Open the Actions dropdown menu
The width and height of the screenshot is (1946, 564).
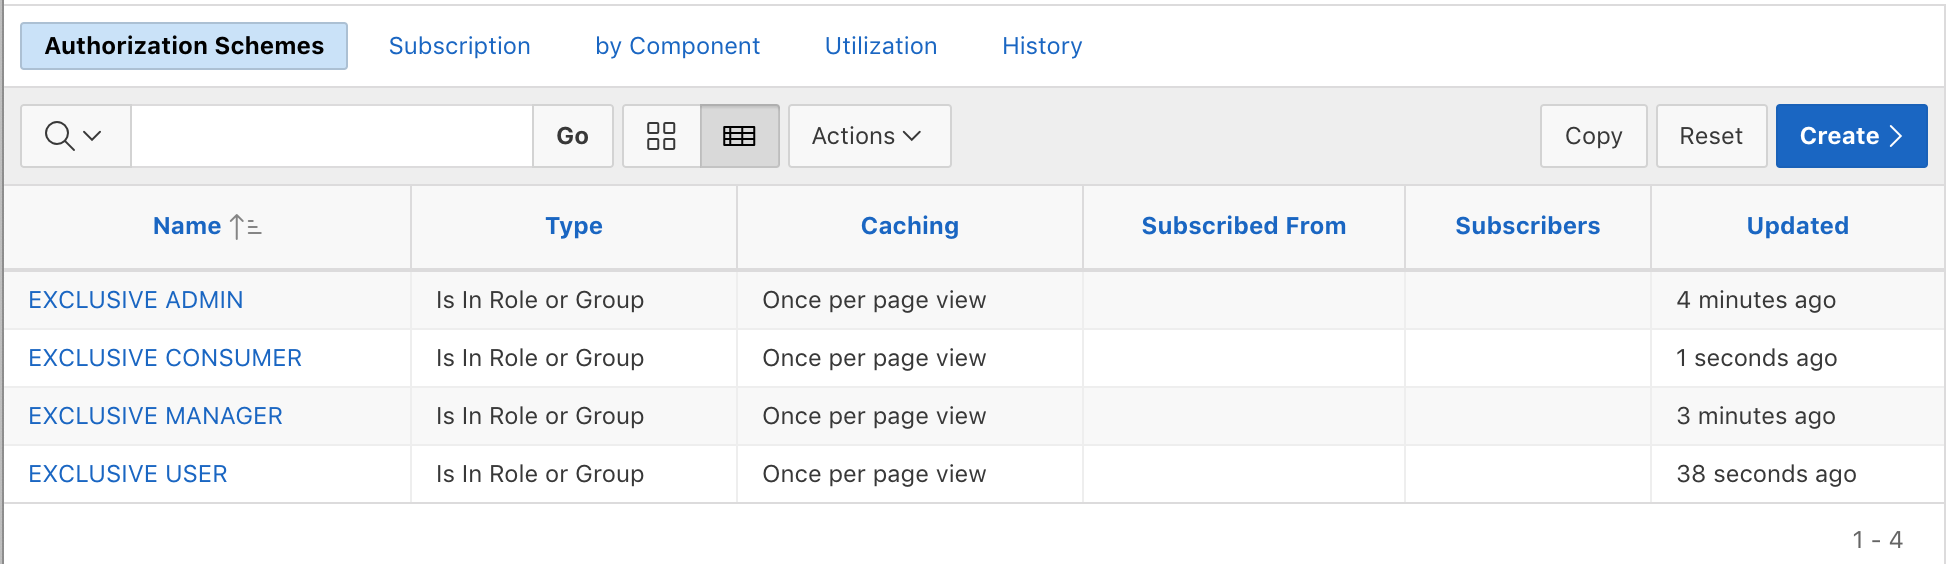(868, 136)
